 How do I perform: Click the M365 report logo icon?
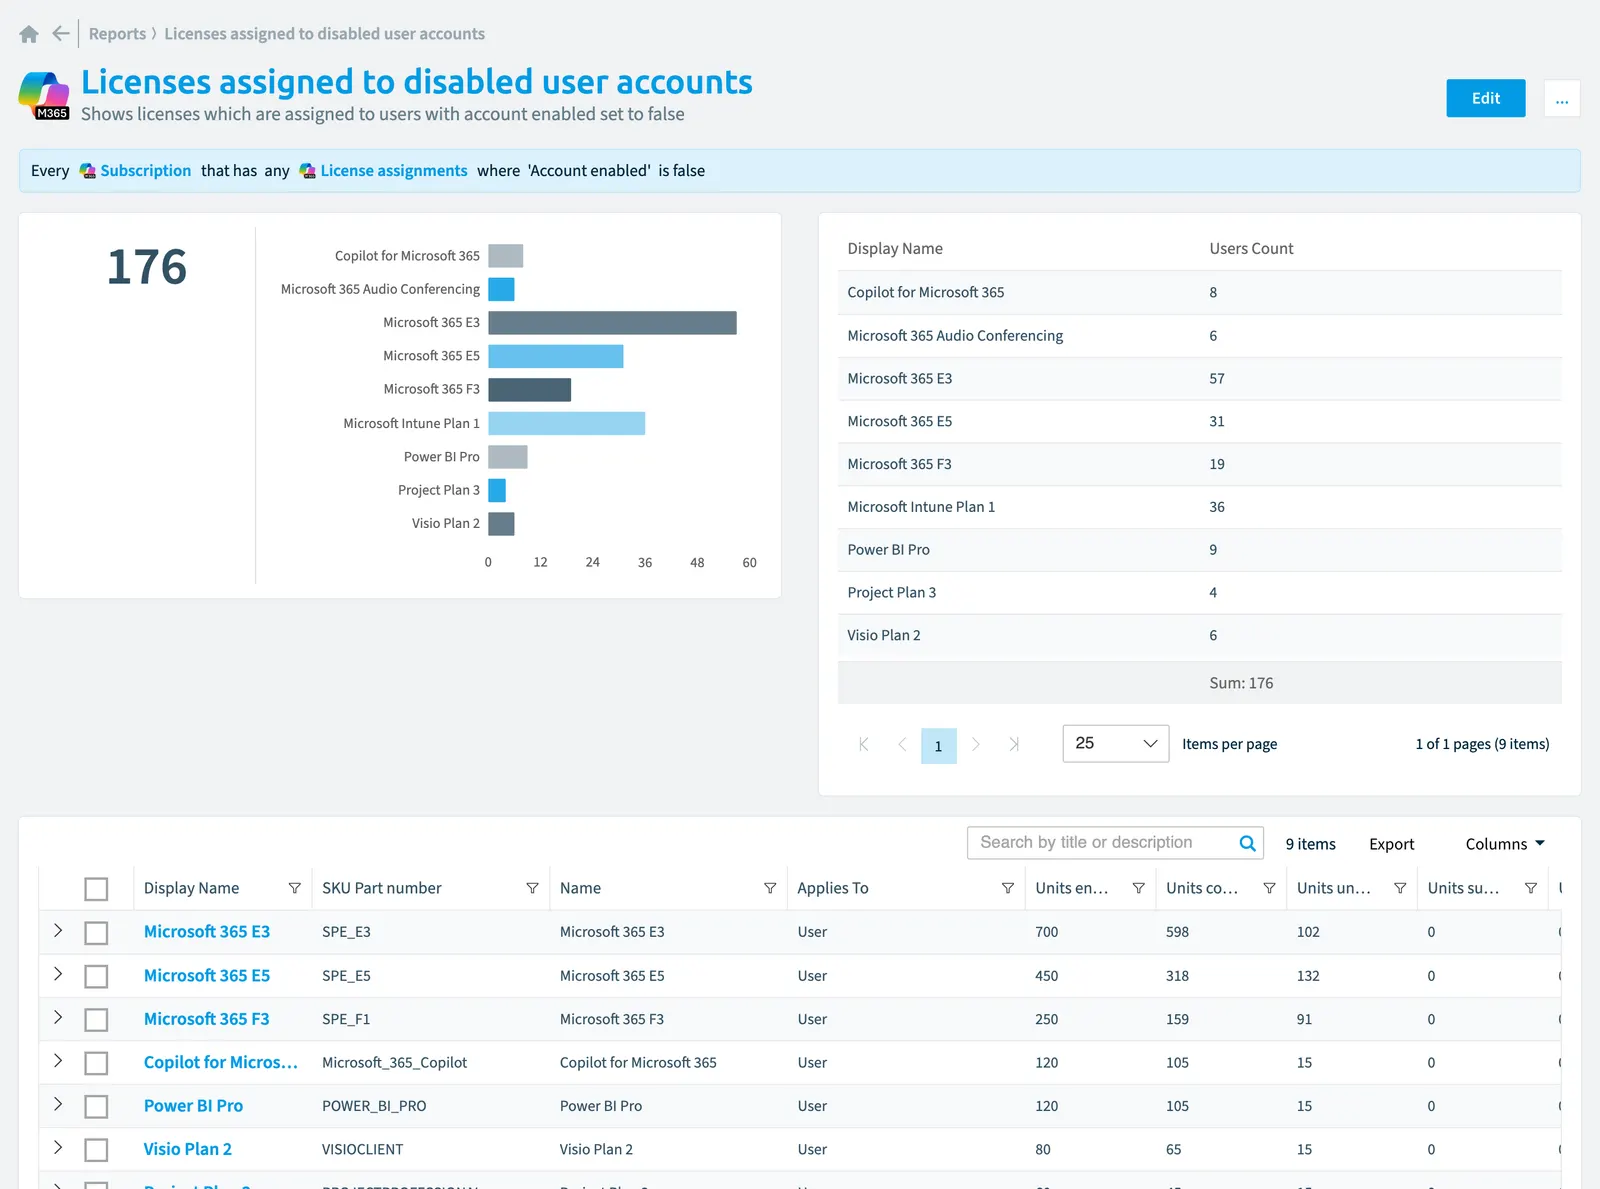tap(44, 96)
